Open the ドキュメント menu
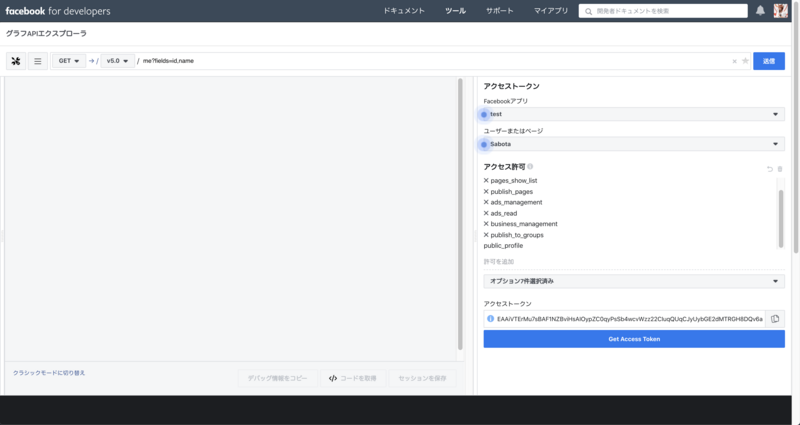 point(404,11)
